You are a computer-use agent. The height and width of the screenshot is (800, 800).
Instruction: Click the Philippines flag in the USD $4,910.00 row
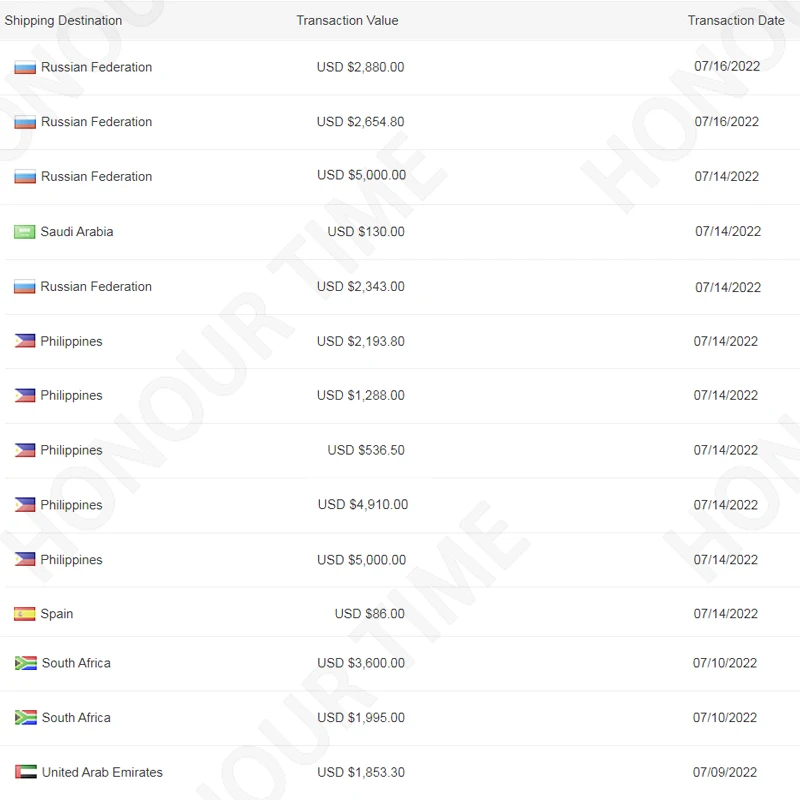(25, 505)
